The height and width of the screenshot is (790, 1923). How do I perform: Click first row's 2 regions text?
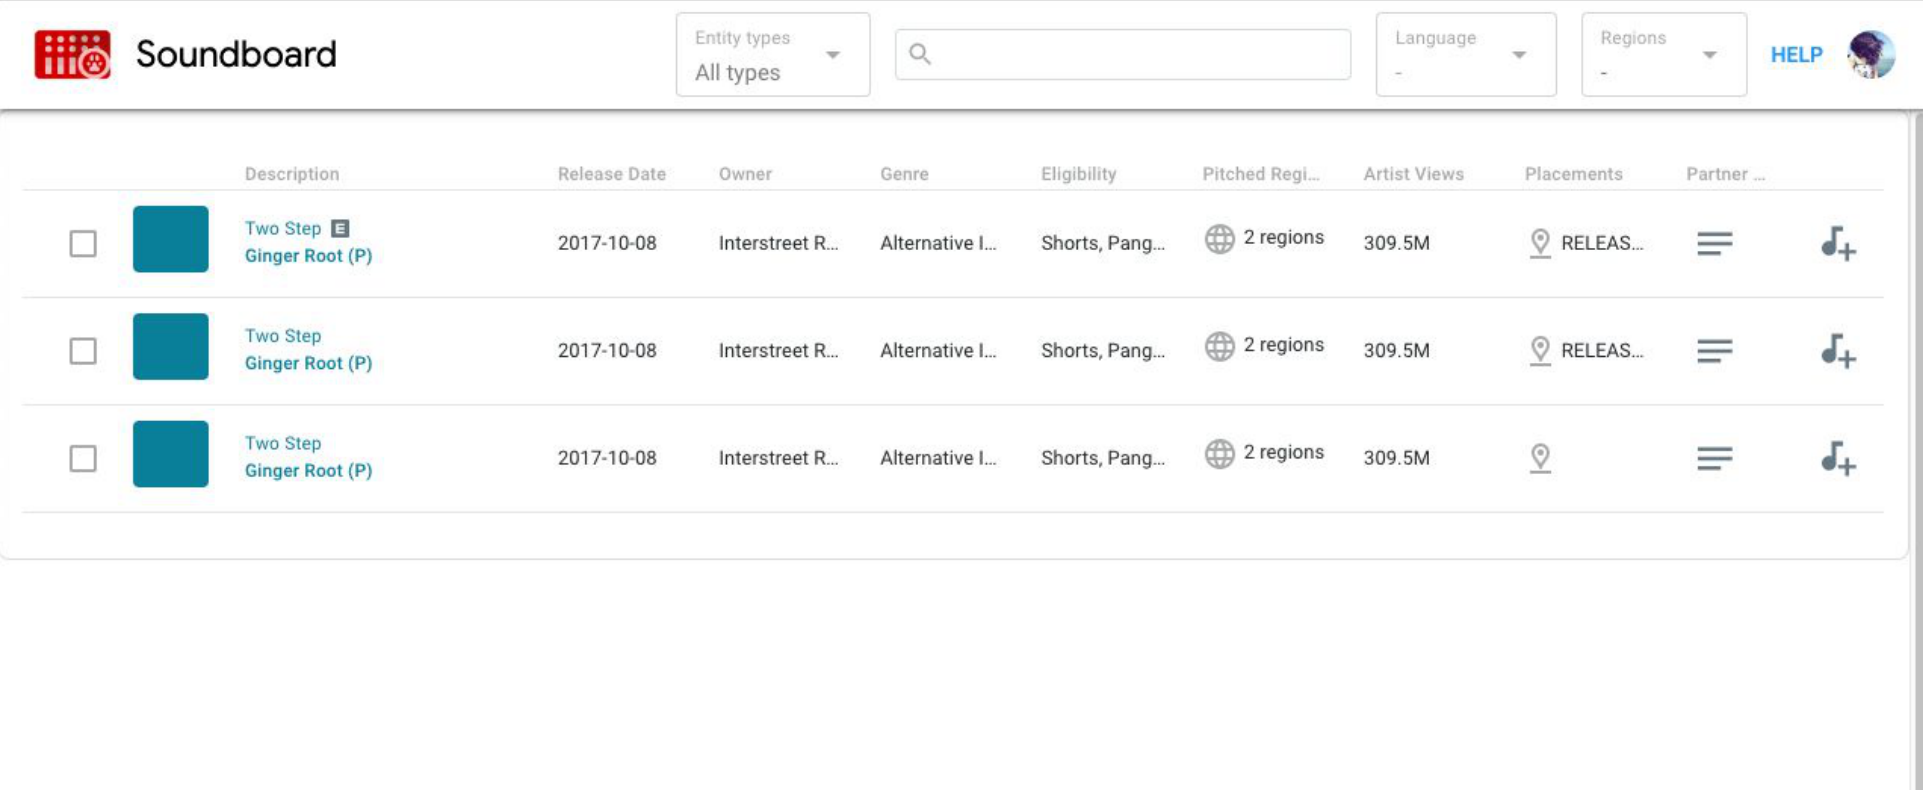click(1283, 238)
